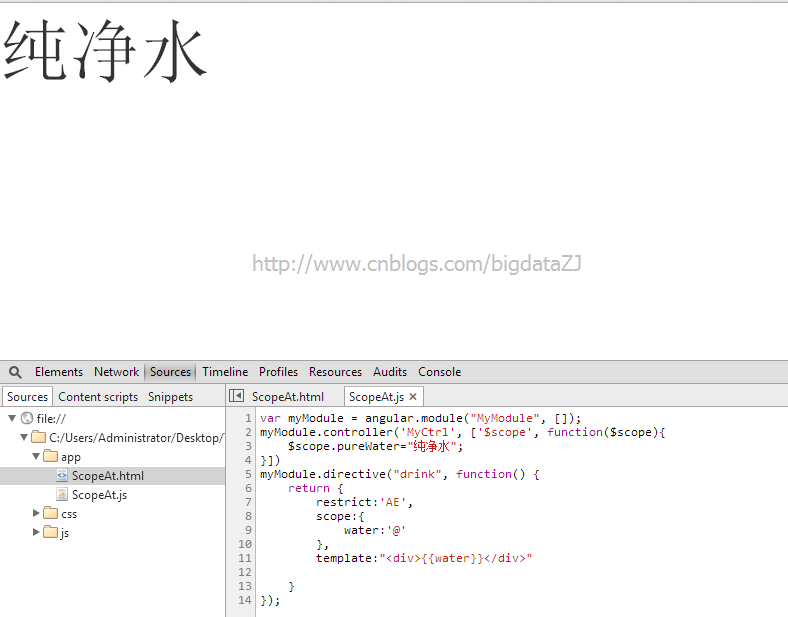Click the "drink" string in line 5
The height and width of the screenshot is (617, 788).
[417, 474]
